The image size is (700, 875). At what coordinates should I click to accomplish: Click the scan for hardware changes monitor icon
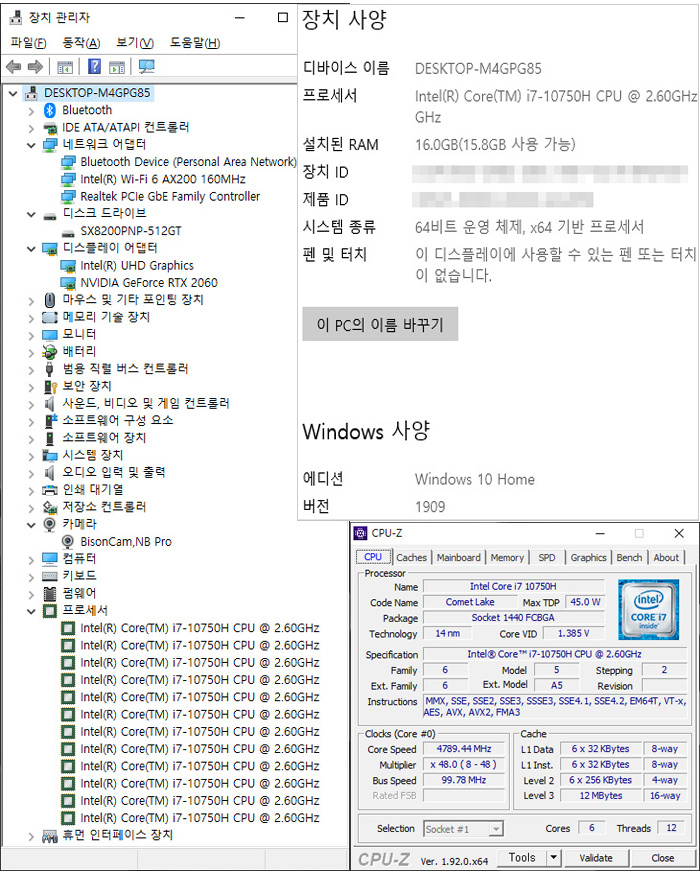pyautogui.click(x=146, y=67)
